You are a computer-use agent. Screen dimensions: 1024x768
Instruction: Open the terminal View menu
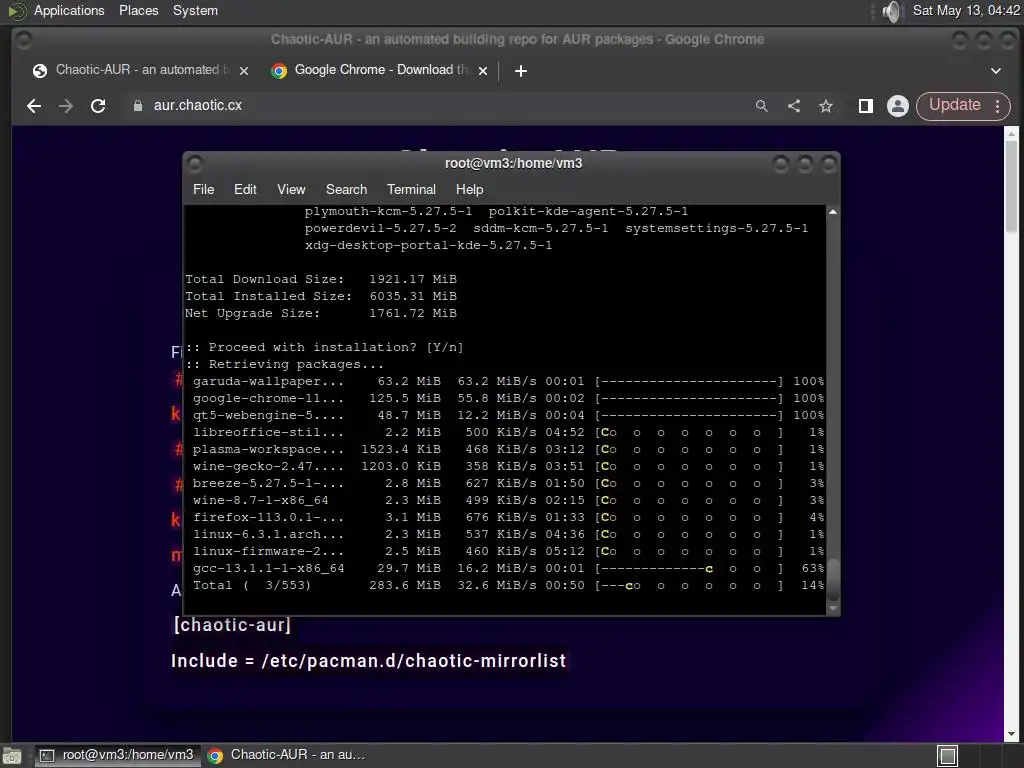(291, 189)
